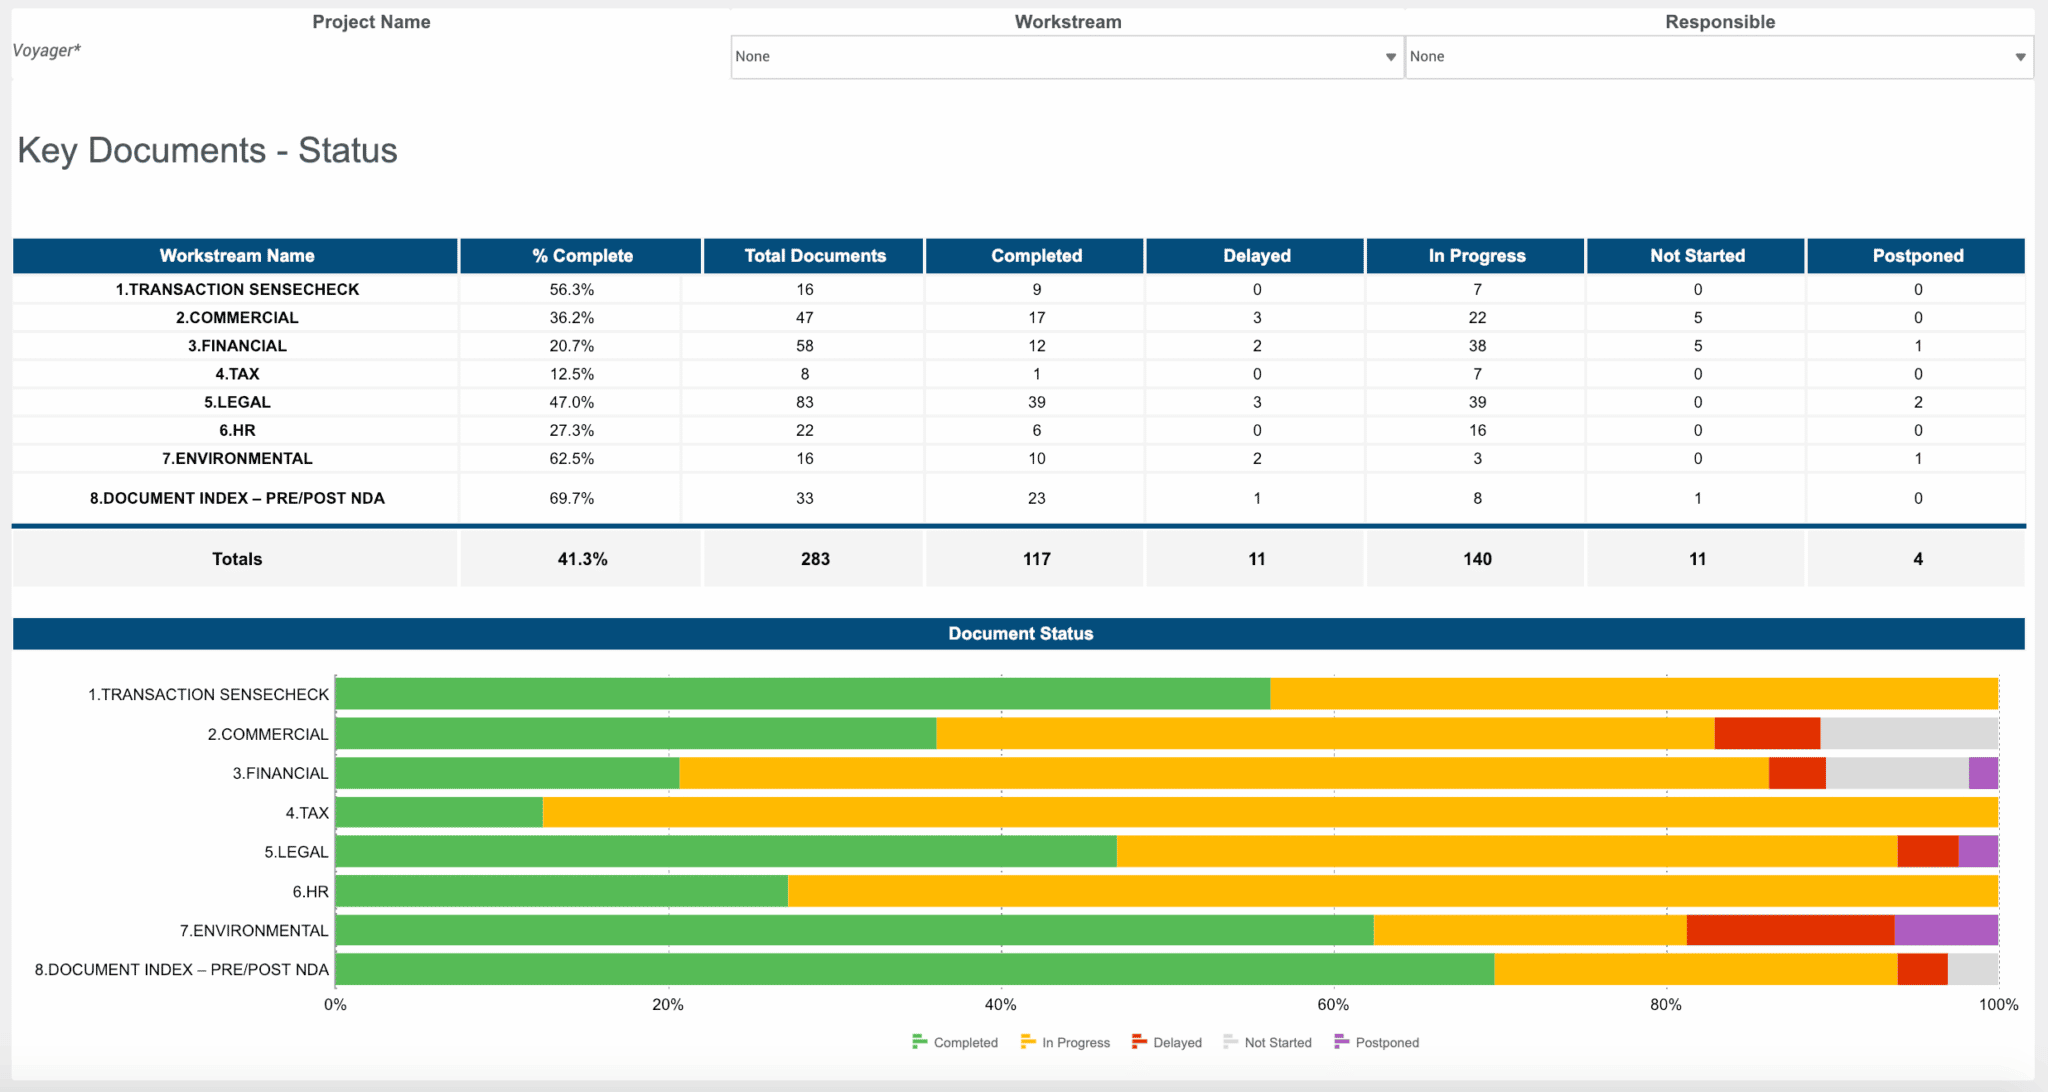
Task: Click Document Index gray not started segment
Action: (x=1973, y=969)
